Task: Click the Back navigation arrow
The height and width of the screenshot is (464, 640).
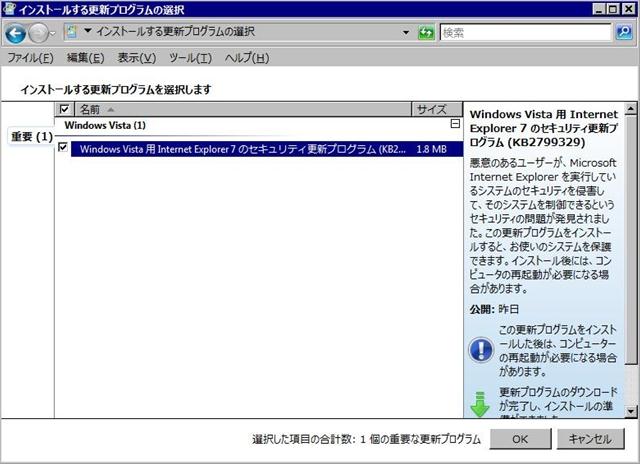Action: click(x=16, y=33)
